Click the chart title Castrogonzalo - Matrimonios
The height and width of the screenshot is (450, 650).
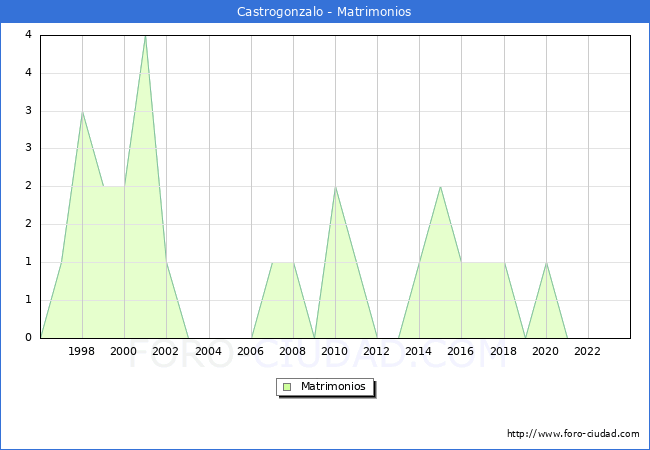(324, 12)
